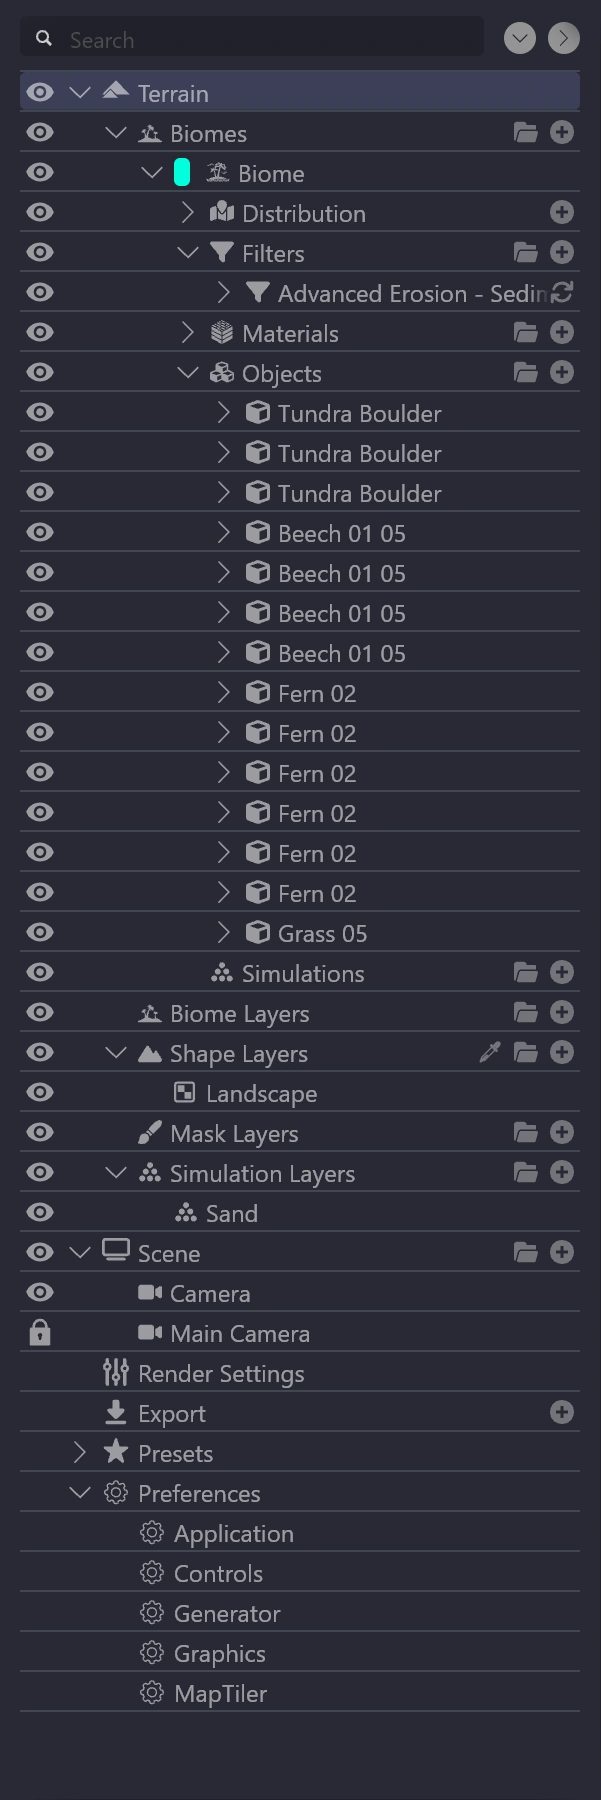601x1800 pixels.
Task: Expand the Materials group
Action: point(188,333)
